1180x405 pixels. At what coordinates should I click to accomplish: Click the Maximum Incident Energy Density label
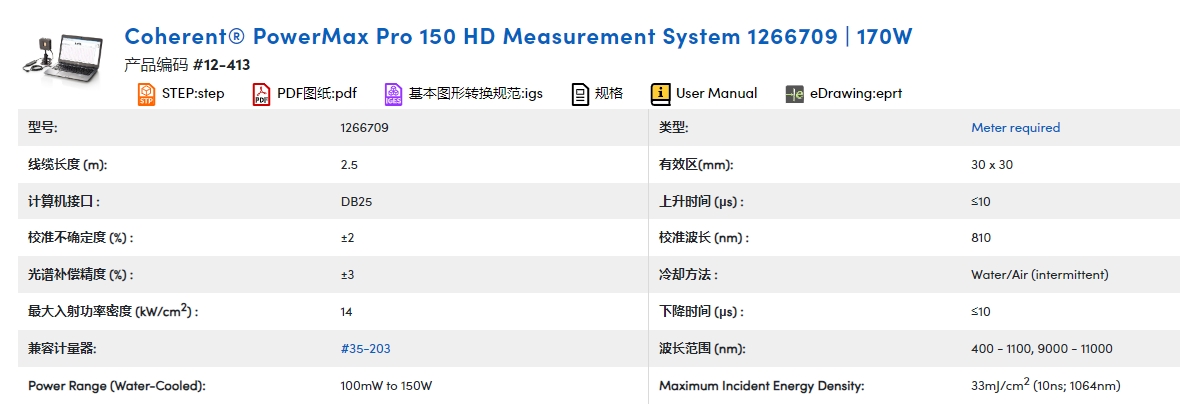(762, 385)
